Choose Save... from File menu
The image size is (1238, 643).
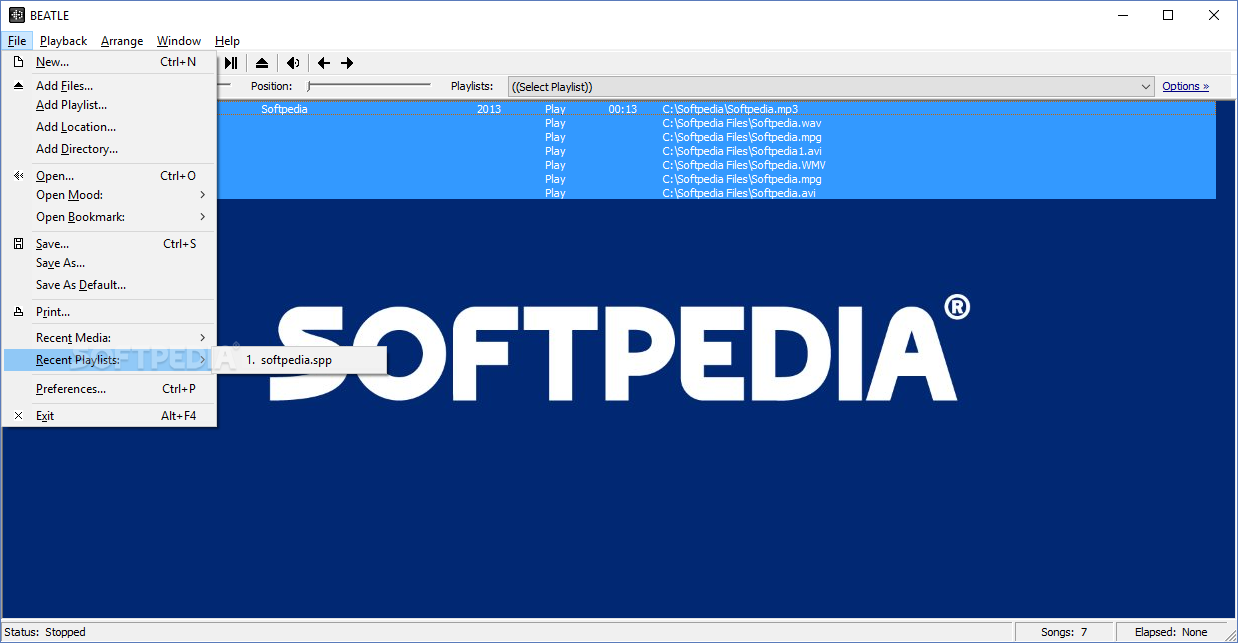(x=109, y=244)
